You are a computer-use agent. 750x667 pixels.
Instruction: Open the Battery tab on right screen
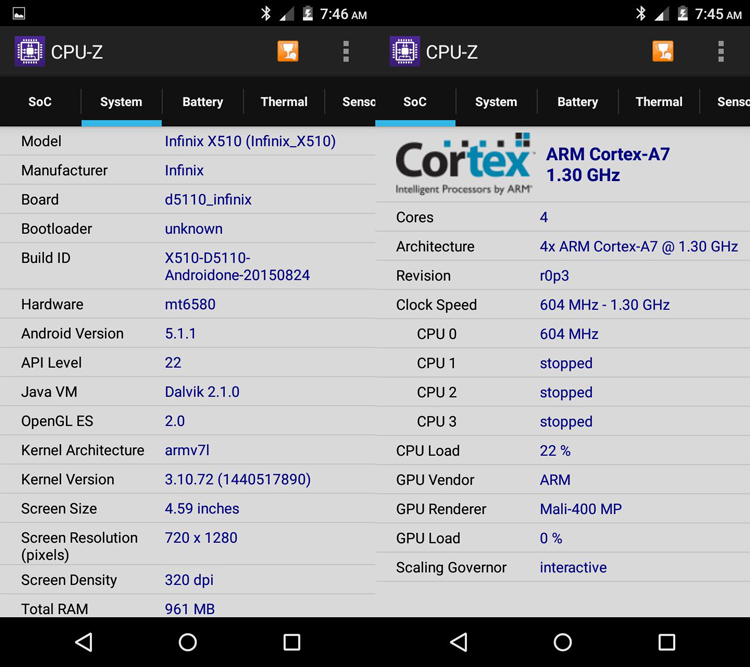578,101
